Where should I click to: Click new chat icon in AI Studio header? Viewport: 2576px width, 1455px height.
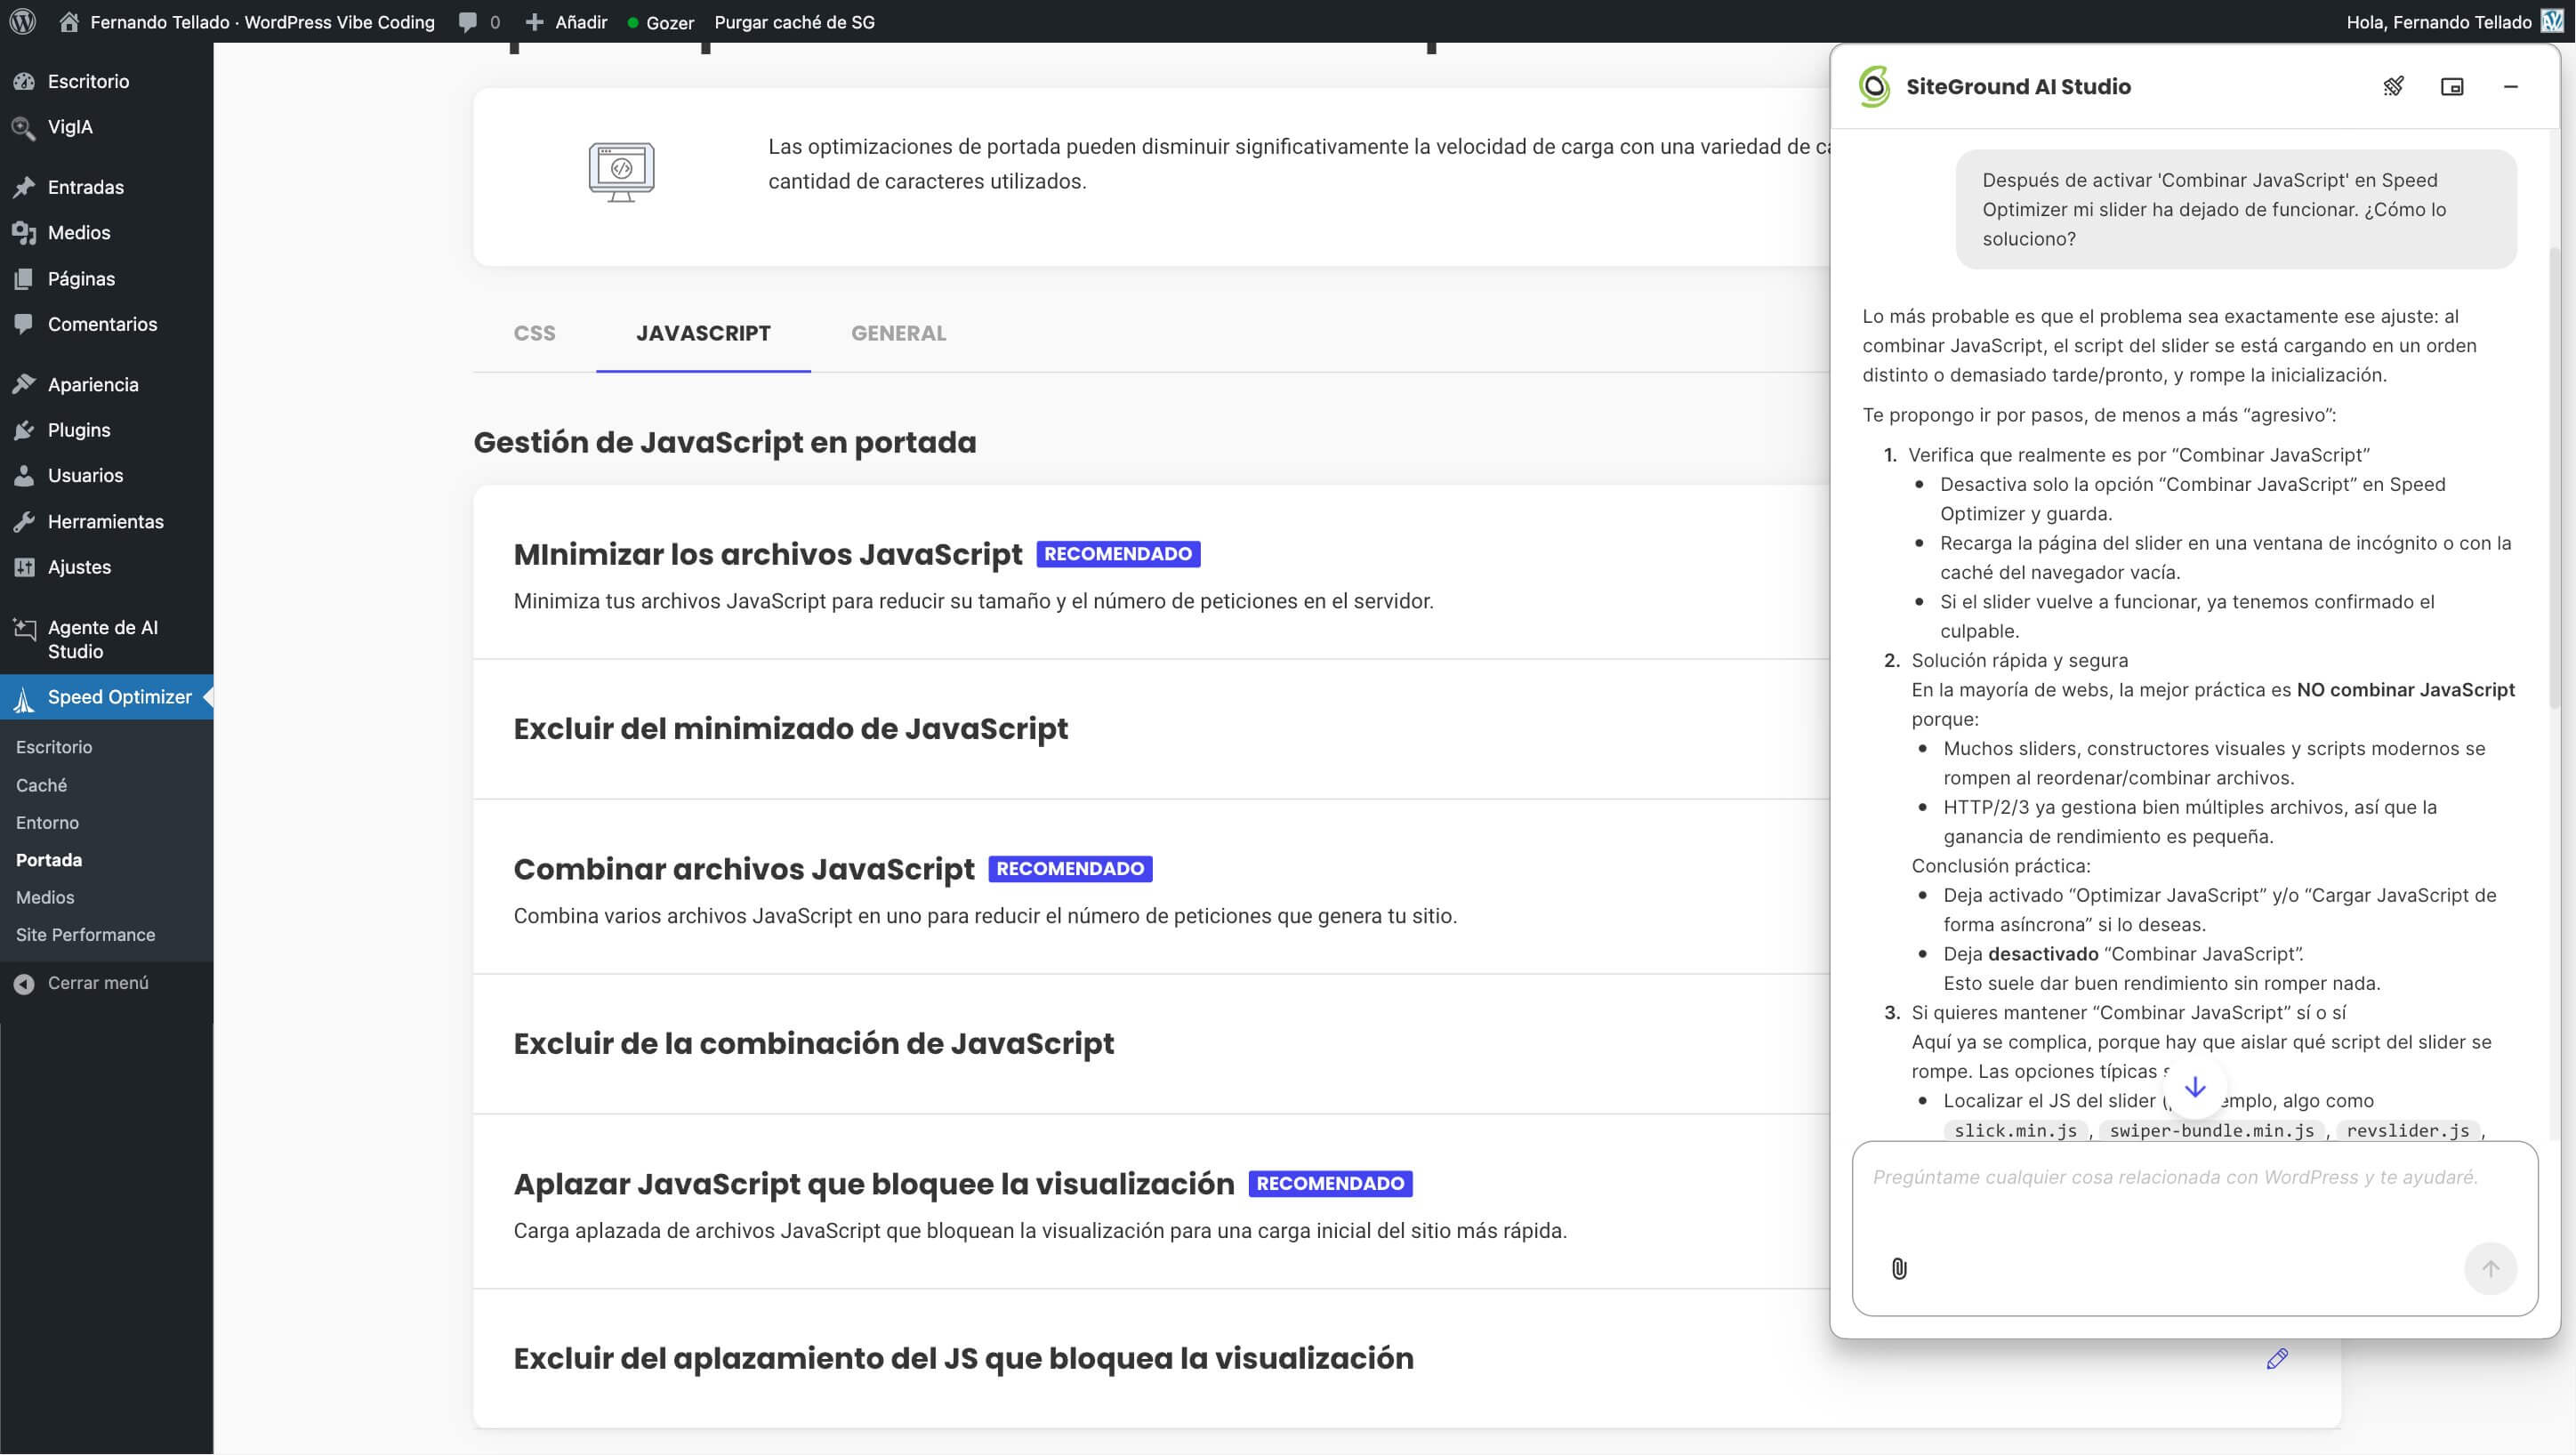tap(2393, 86)
